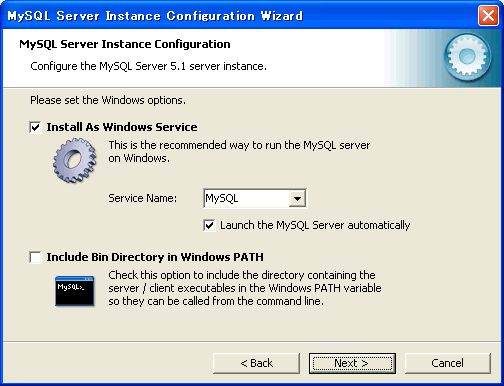Go to the Next wizard page

pos(352,363)
